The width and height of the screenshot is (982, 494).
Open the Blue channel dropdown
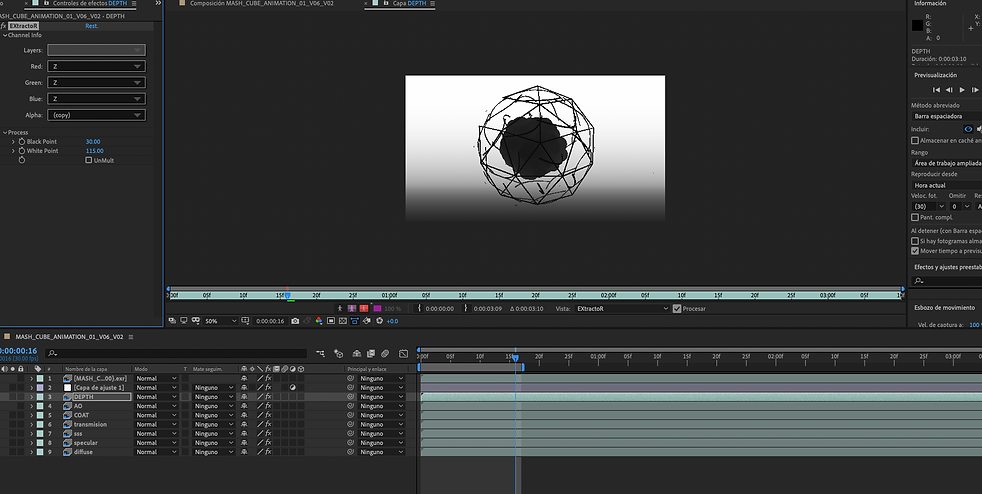point(96,99)
